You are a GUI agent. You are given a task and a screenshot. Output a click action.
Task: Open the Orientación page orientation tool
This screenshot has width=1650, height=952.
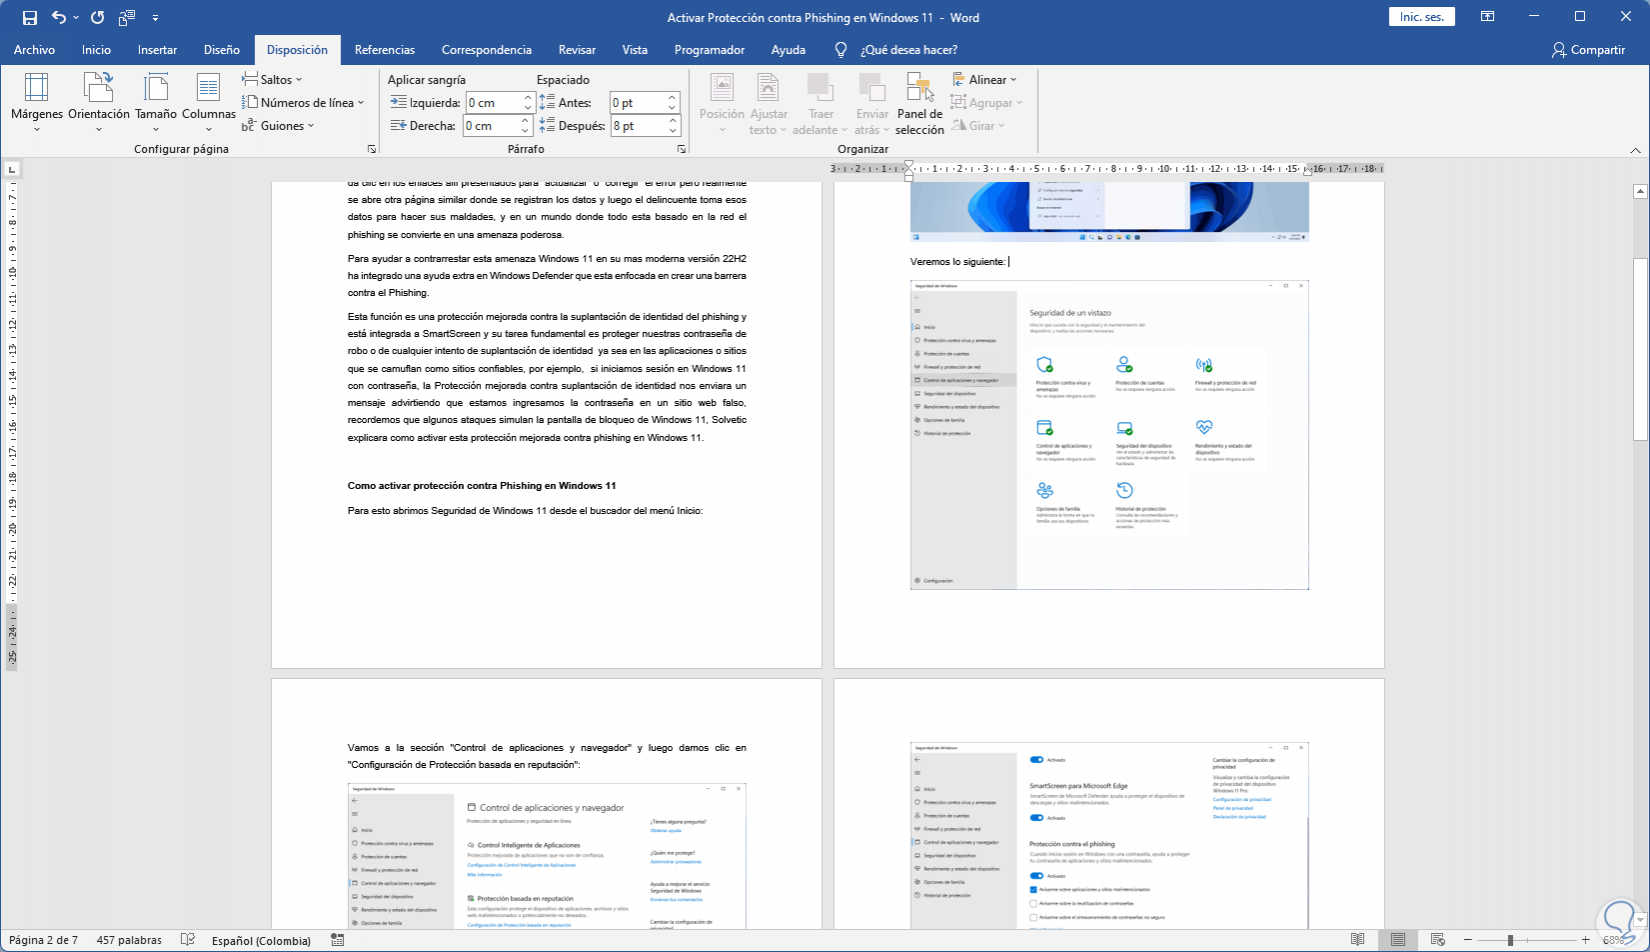coord(99,103)
